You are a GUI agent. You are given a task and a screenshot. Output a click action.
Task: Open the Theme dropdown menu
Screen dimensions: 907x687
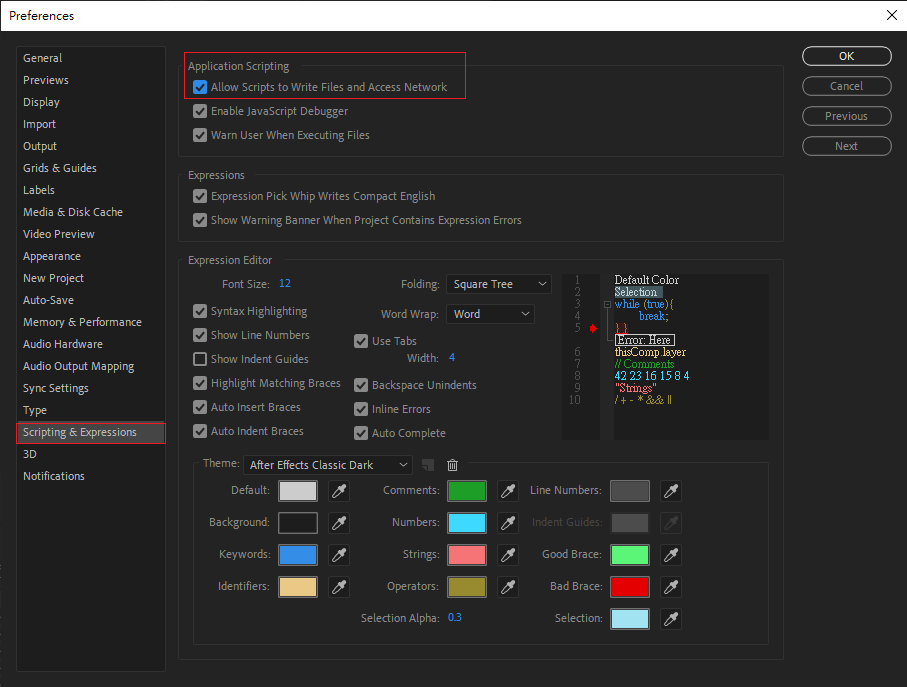pyautogui.click(x=328, y=465)
